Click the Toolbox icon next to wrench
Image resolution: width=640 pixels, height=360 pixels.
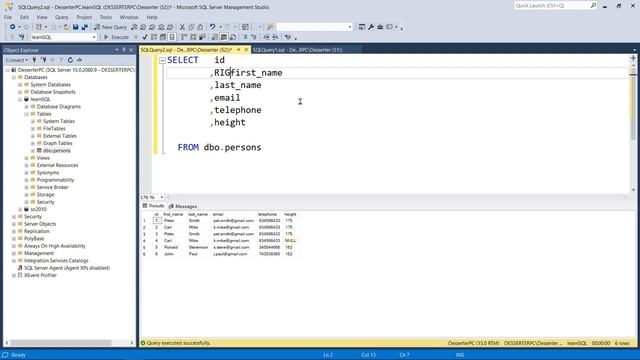[x=380, y=27]
